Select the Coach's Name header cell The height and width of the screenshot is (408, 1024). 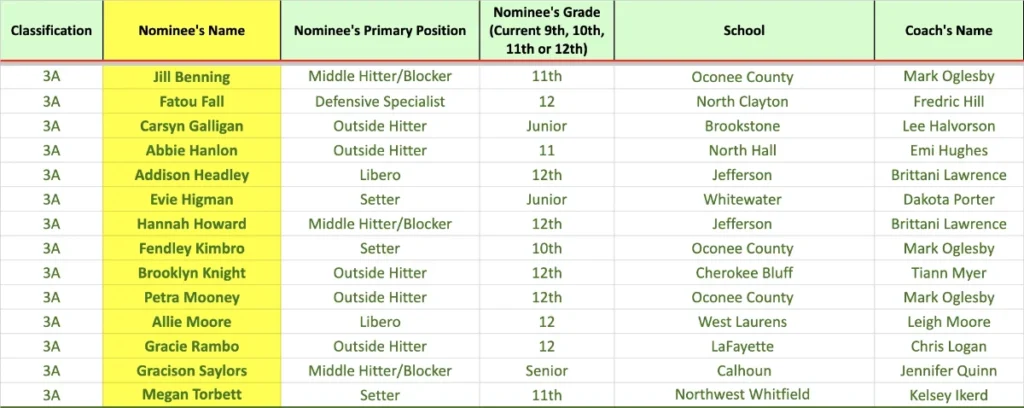click(948, 31)
